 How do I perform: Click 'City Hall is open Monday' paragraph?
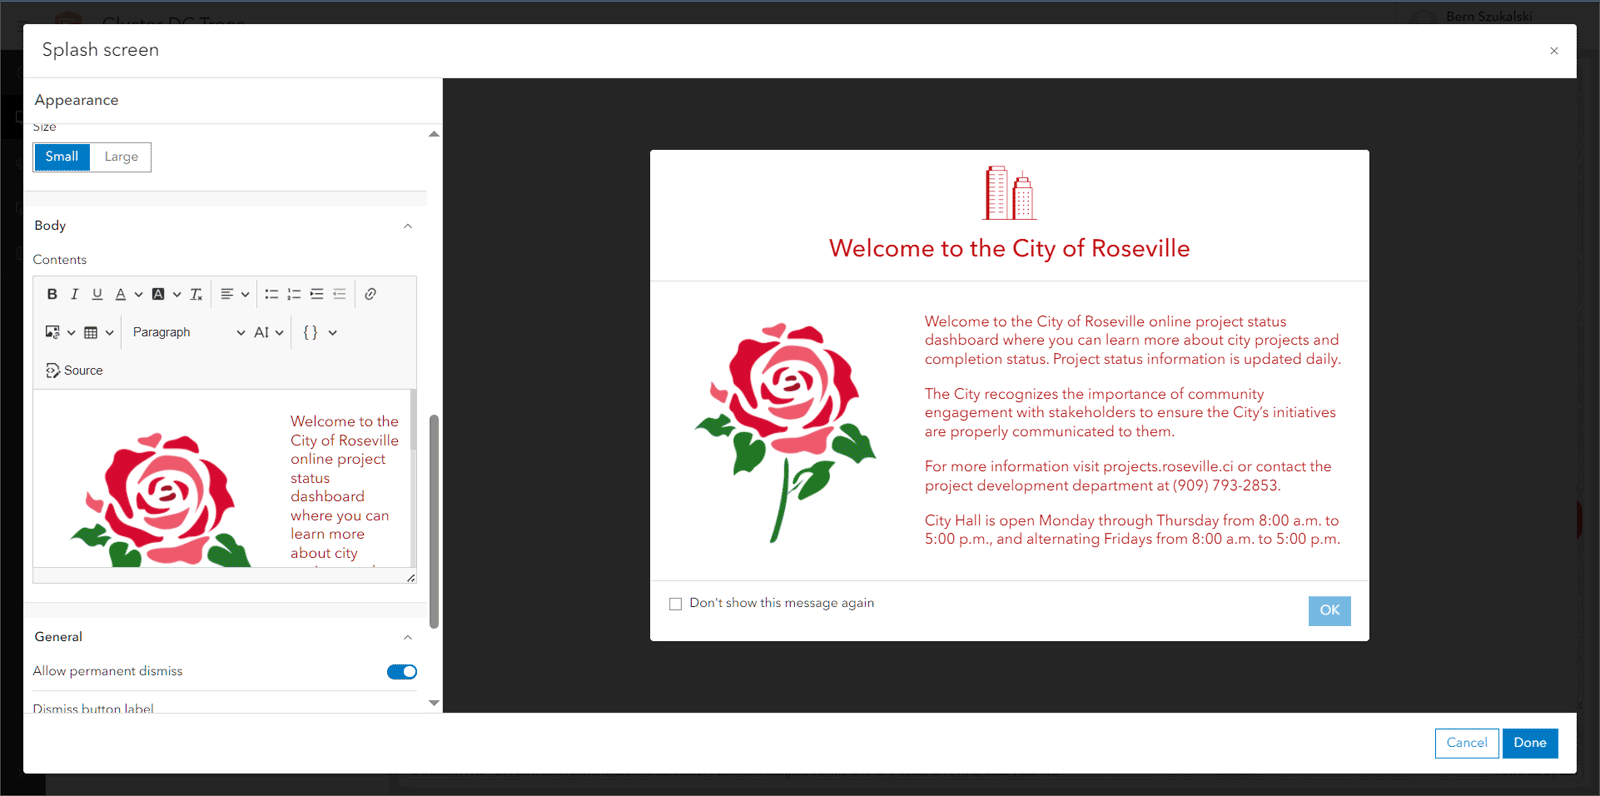[x=1132, y=530]
